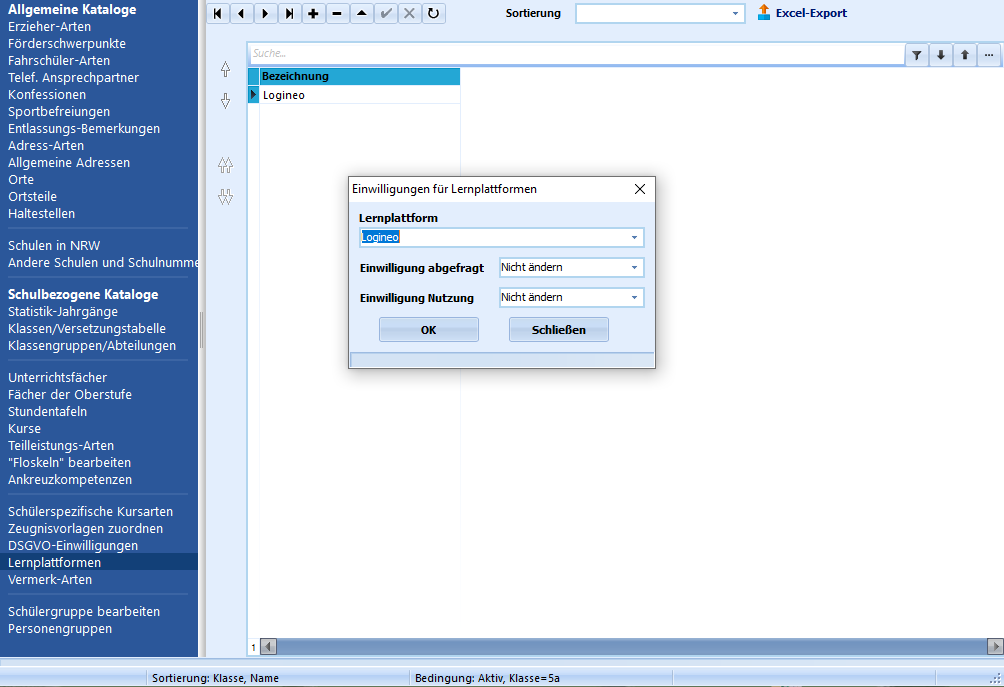The width and height of the screenshot is (1004, 687).
Task: Open Förderschwerpunkte catalog
Action: [x=67, y=44]
